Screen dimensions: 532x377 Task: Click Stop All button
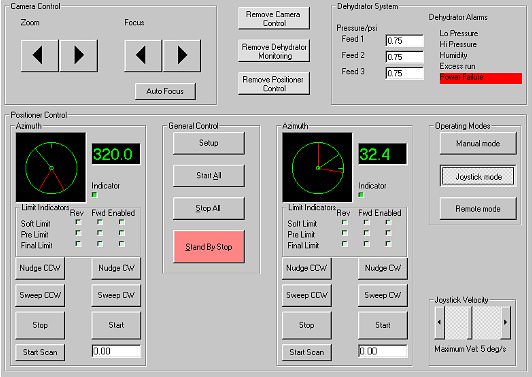tap(209, 208)
